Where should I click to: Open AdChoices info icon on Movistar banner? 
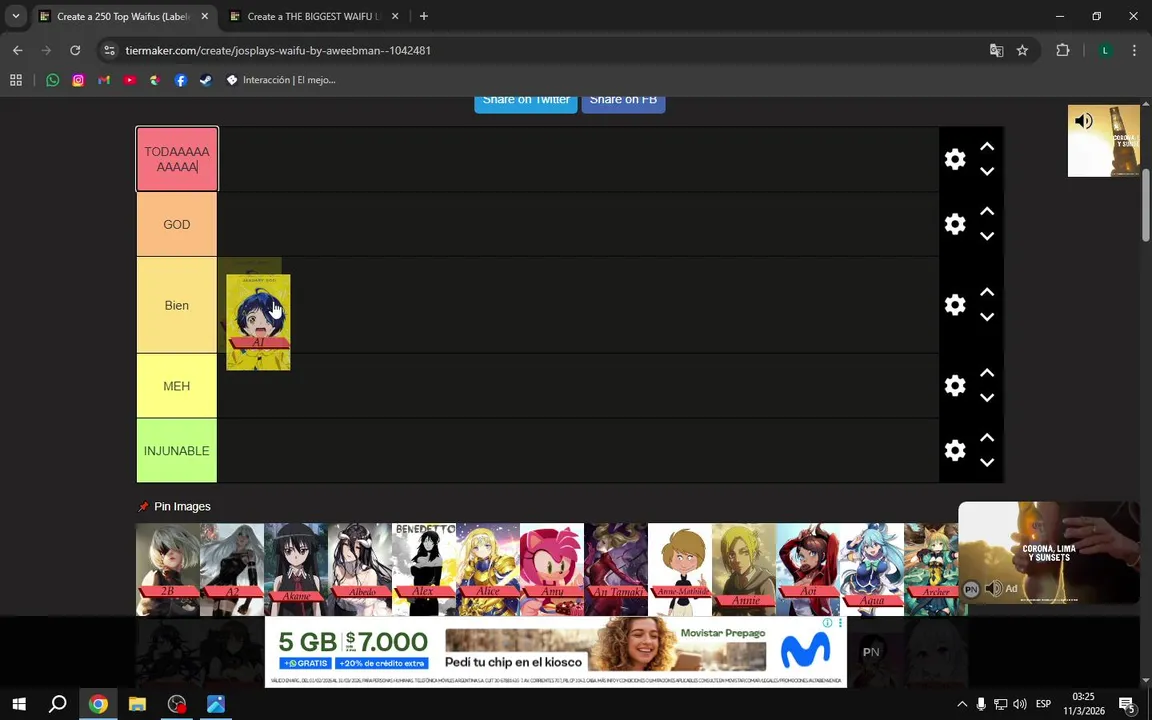(827, 623)
